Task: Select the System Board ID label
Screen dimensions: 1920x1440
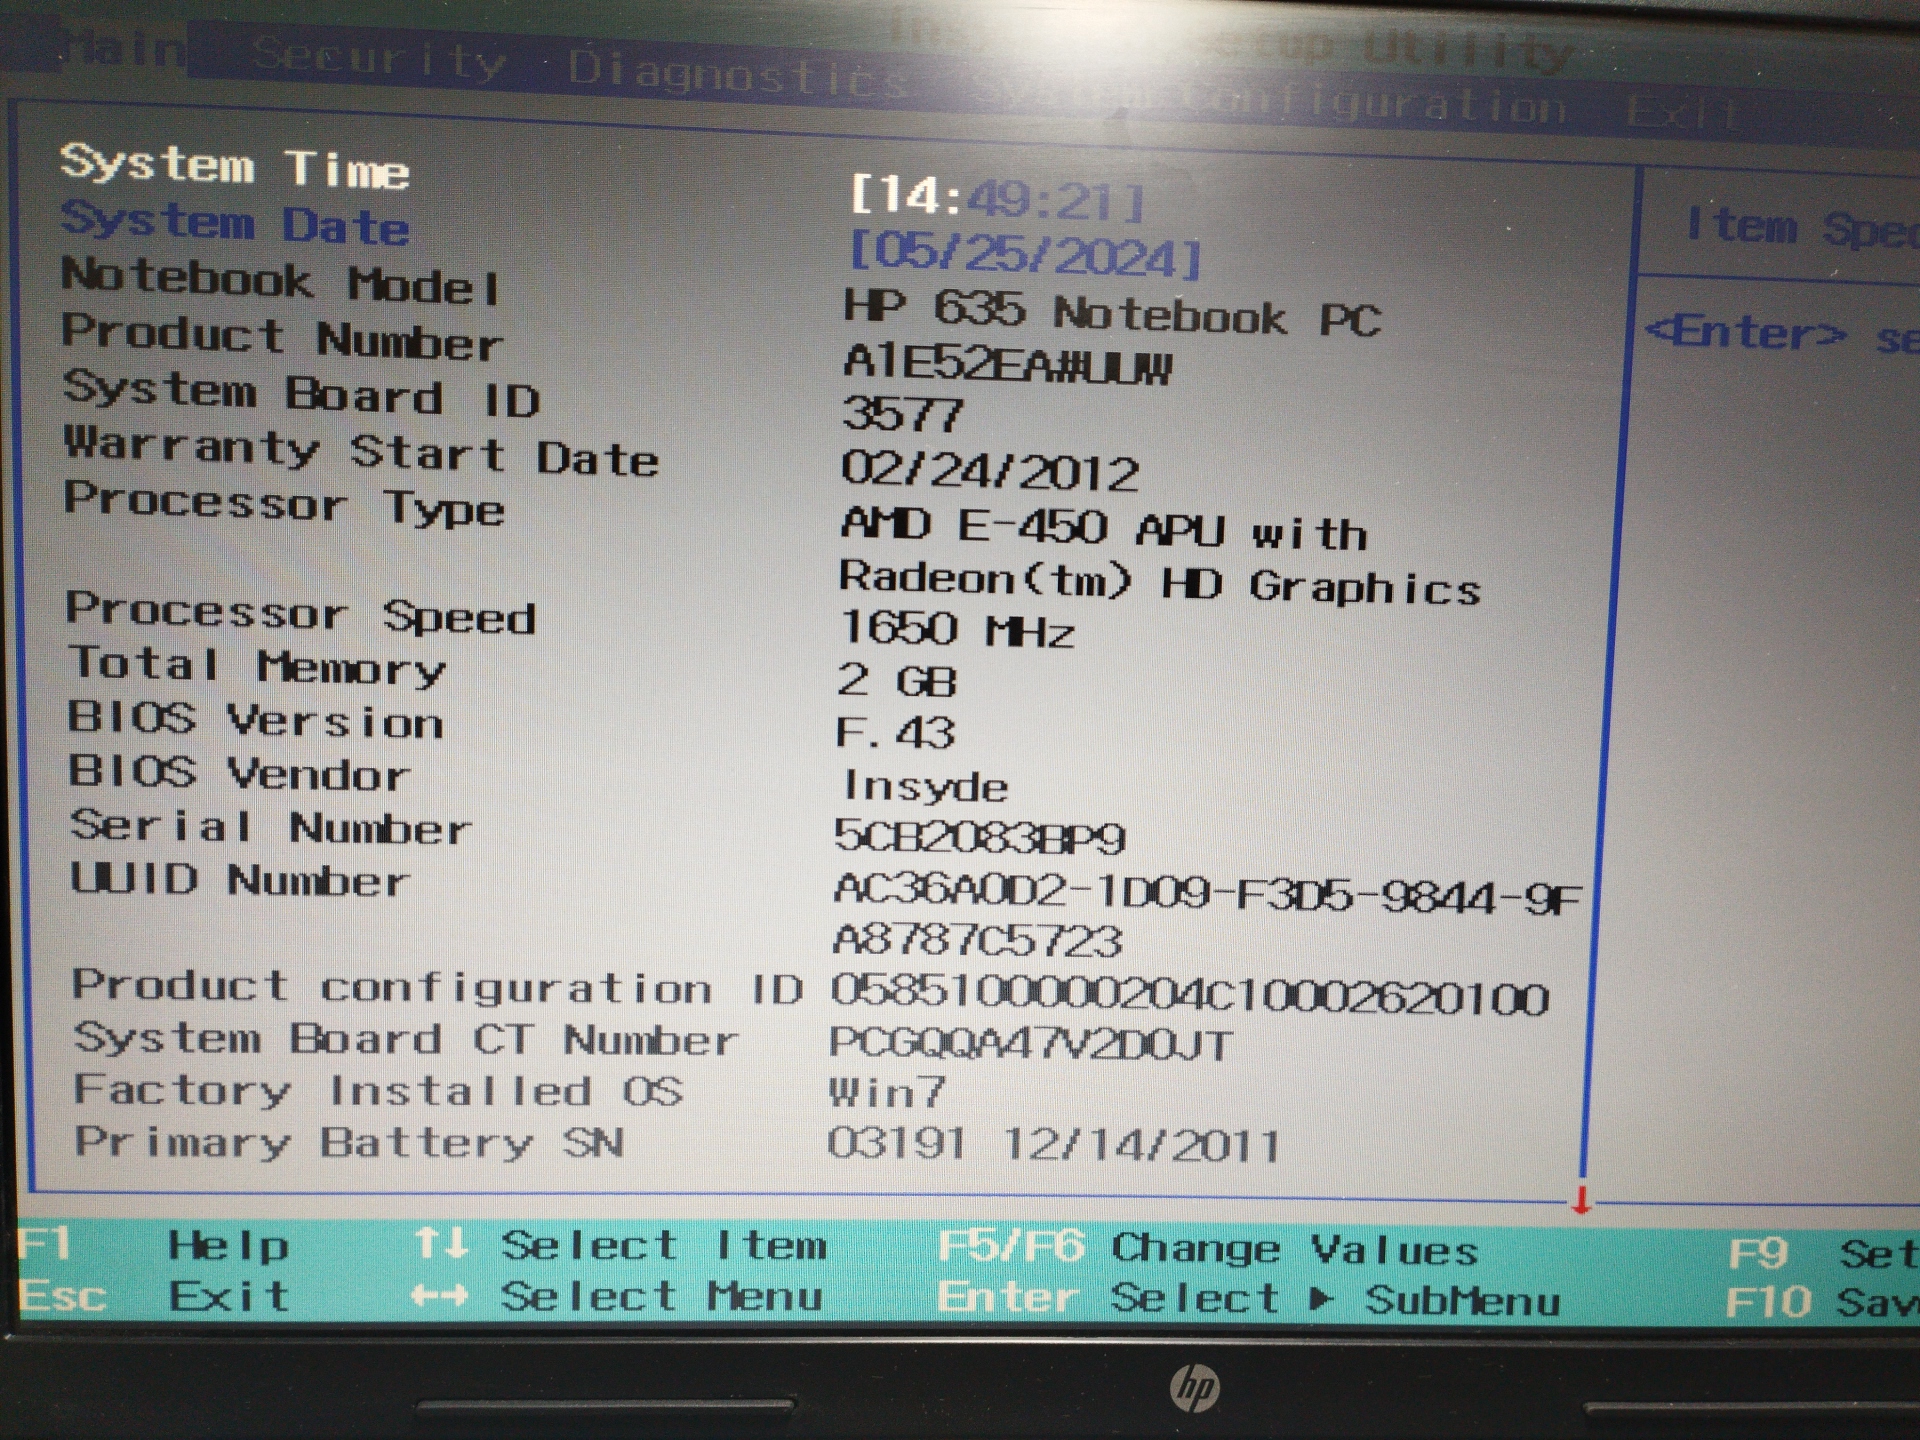Action: (x=301, y=394)
